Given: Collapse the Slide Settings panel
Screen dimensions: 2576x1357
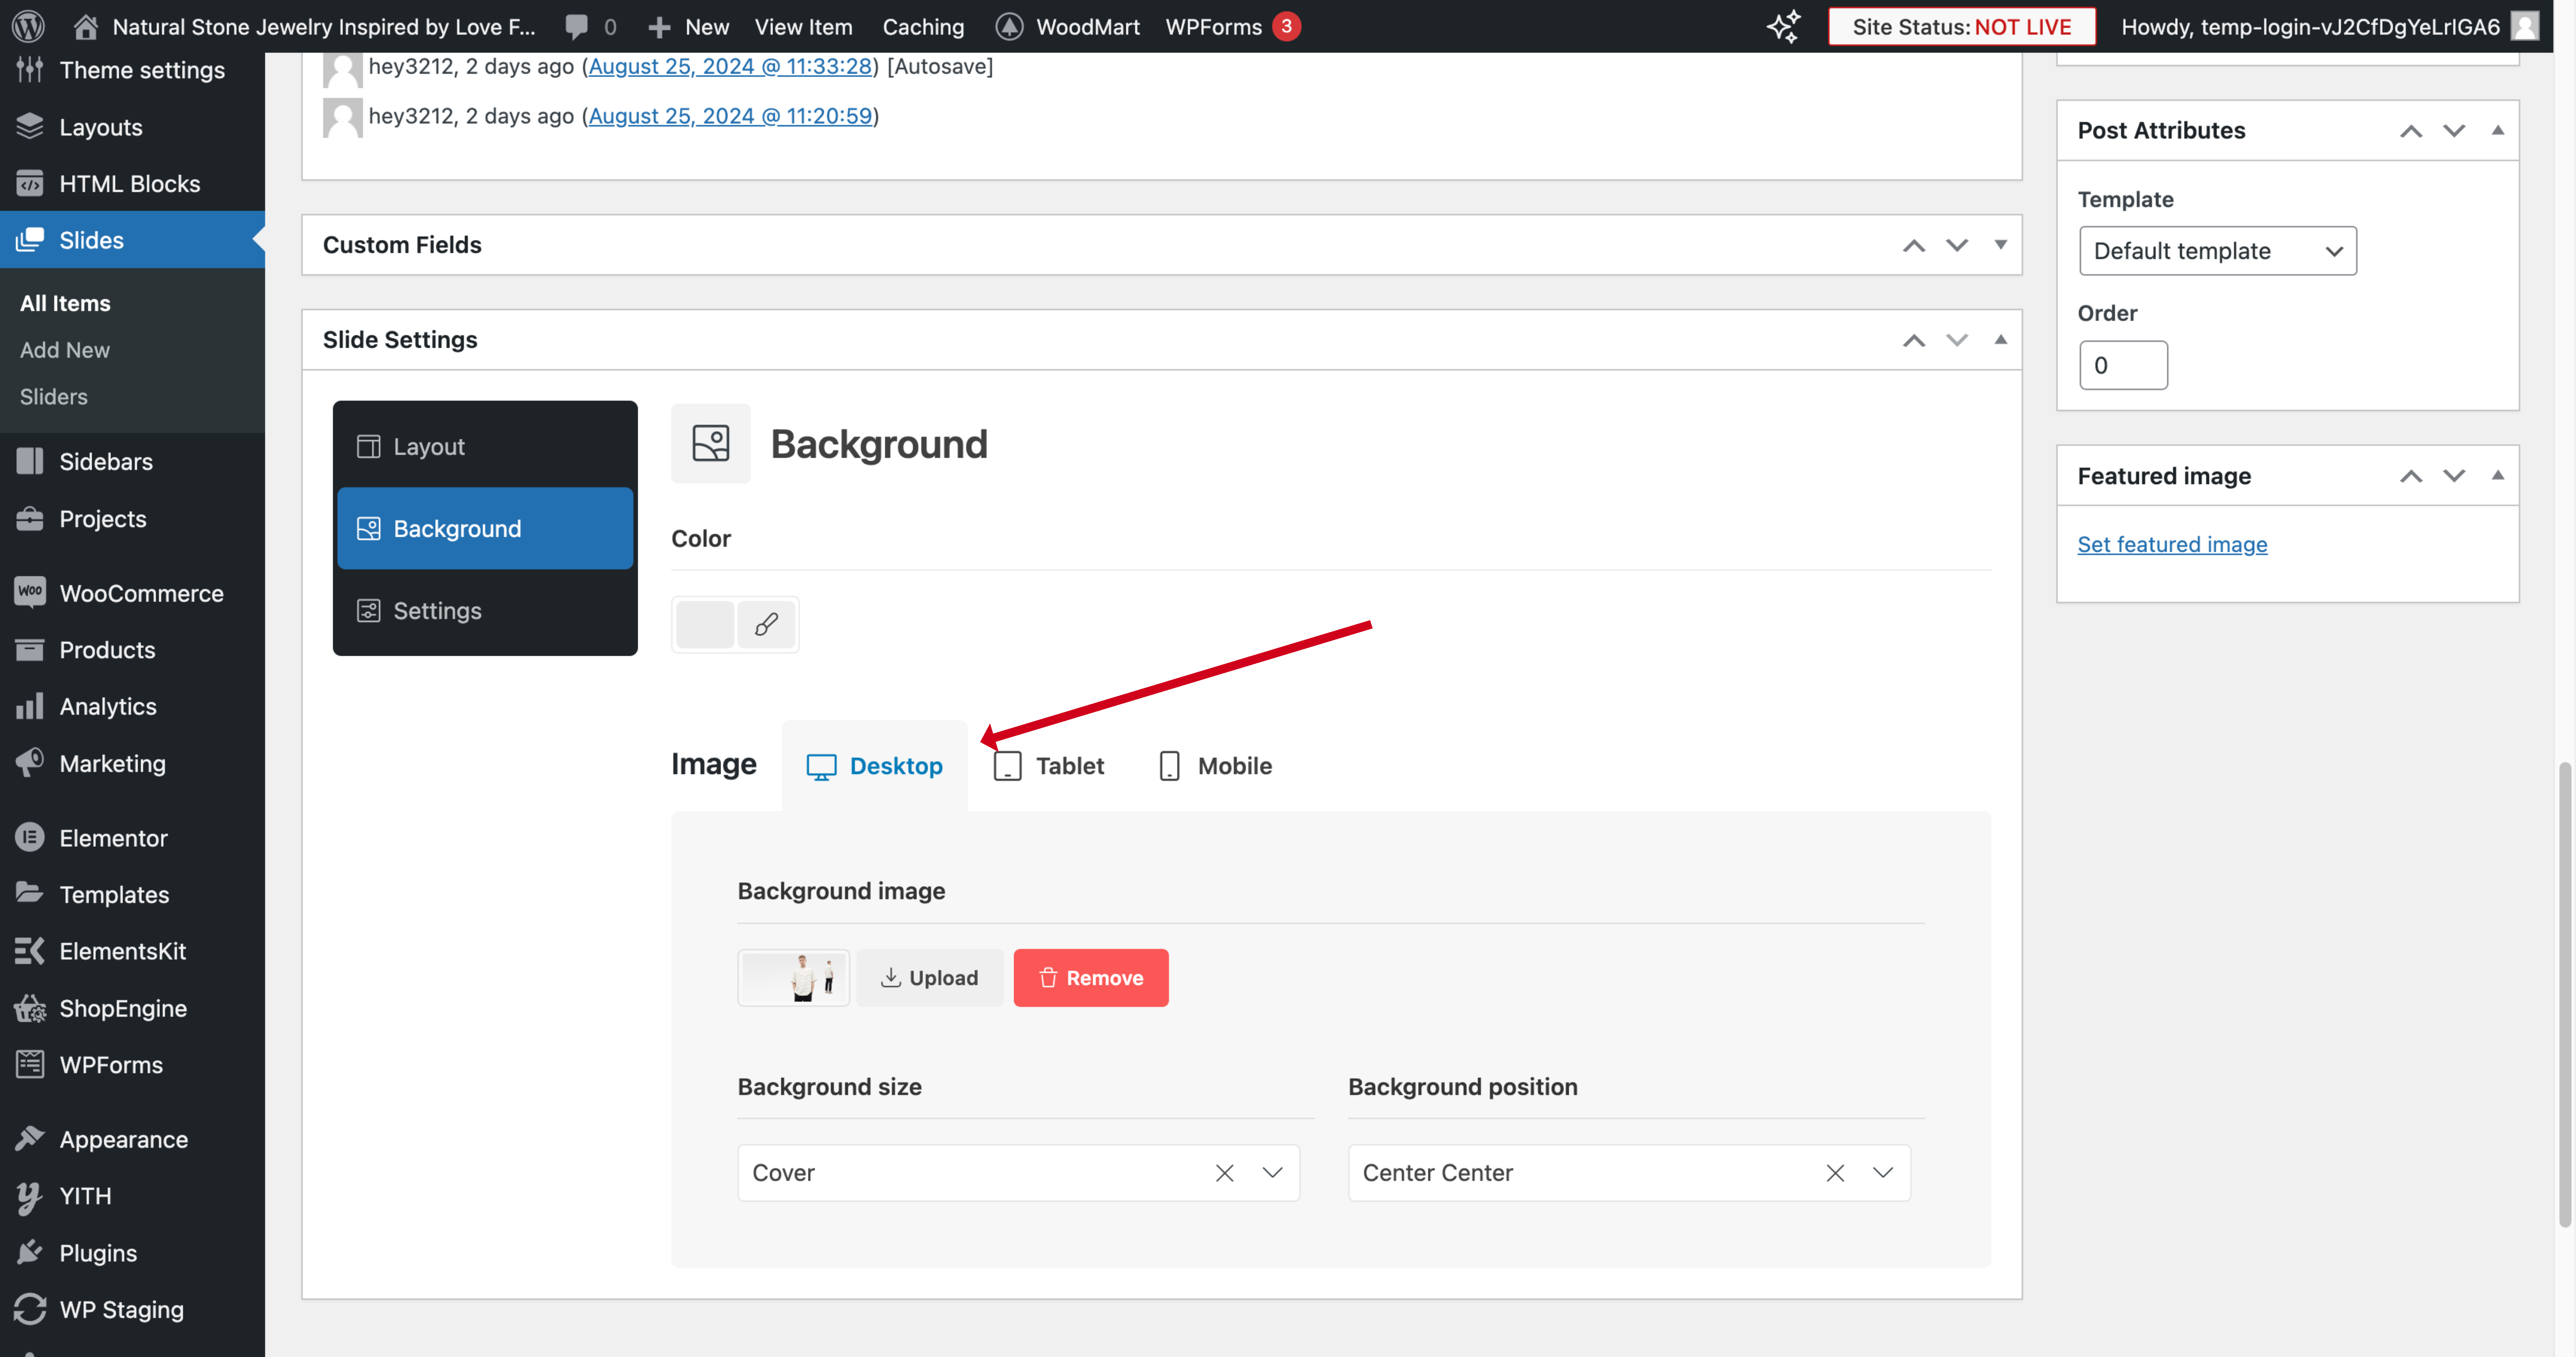Looking at the screenshot, I should tap(2001, 340).
